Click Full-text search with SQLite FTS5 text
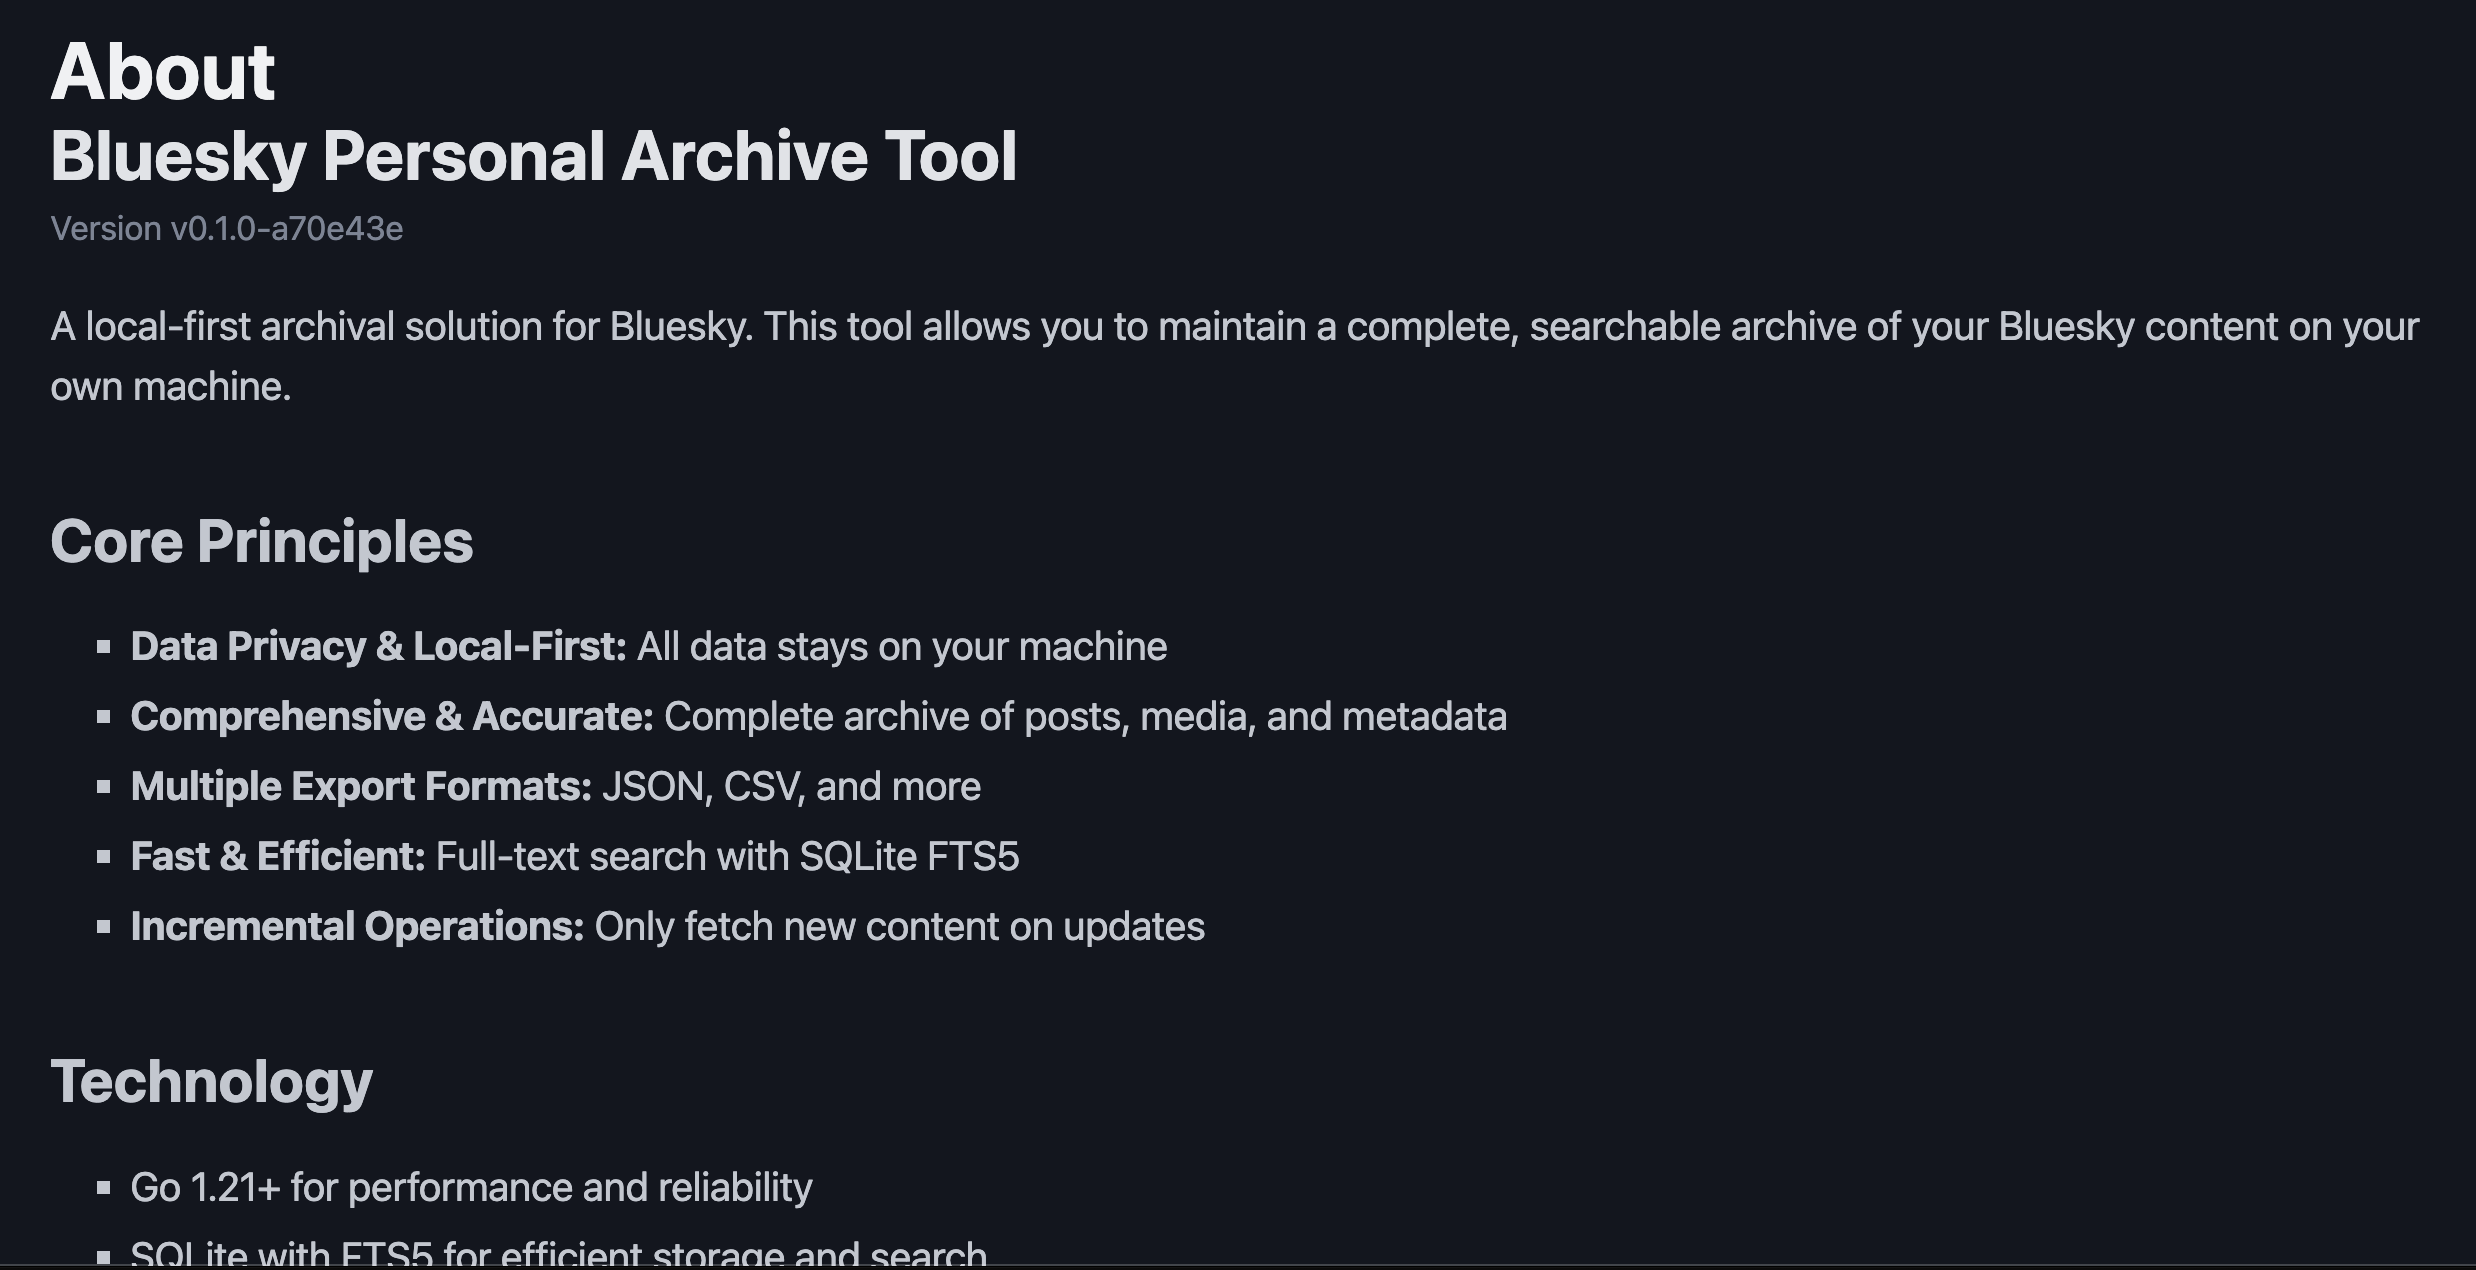The image size is (2476, 1270). coord(727,857)
